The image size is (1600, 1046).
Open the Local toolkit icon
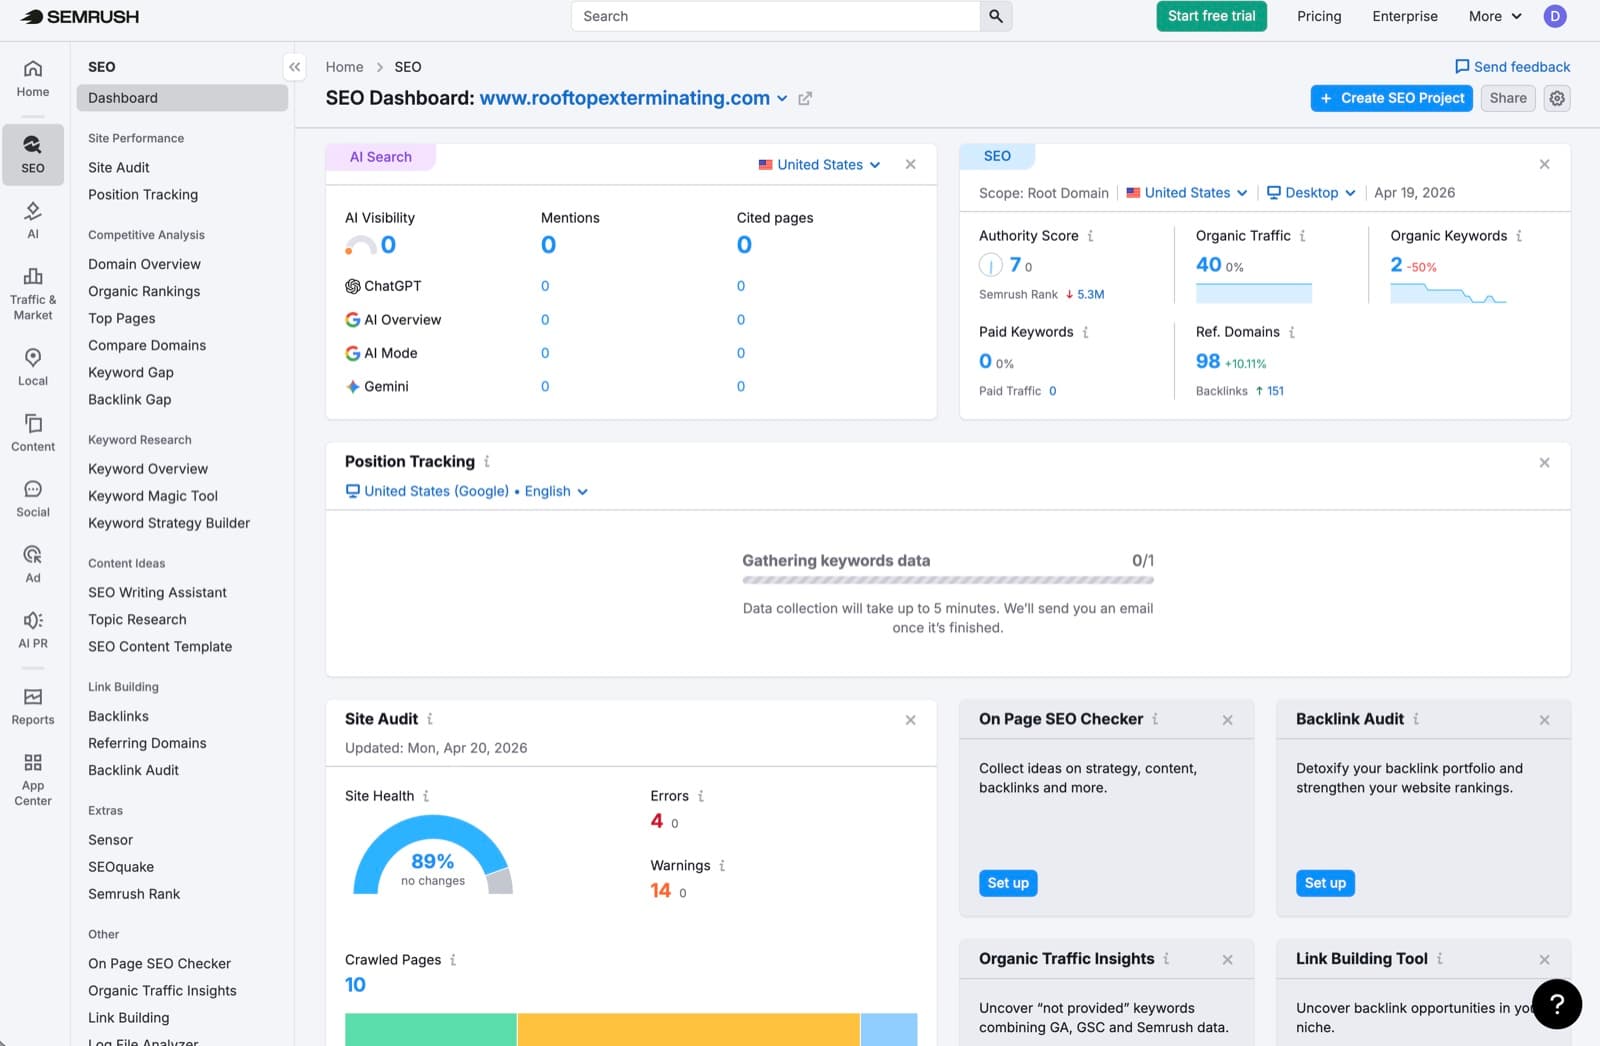point(33,367)
